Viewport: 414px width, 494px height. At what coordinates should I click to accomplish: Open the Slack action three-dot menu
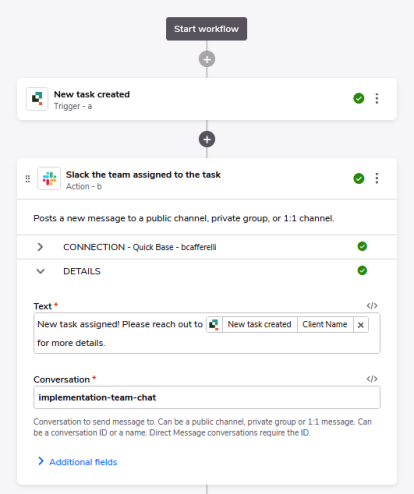[x=377, y=178]
